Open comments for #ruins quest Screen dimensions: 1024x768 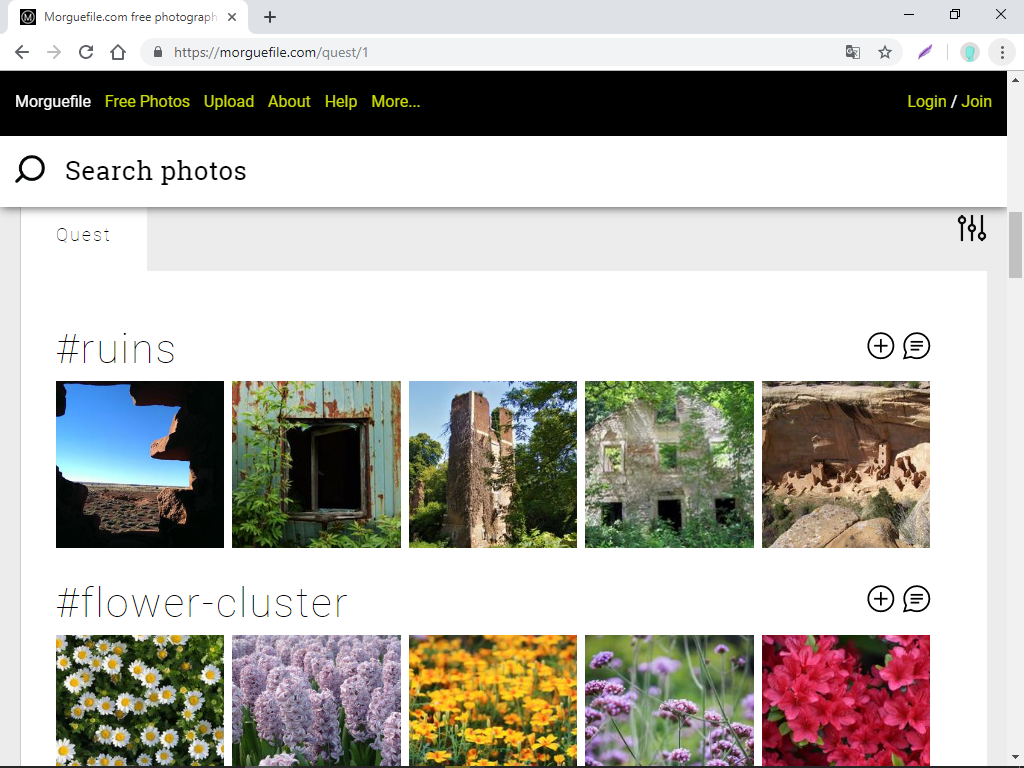916,345
